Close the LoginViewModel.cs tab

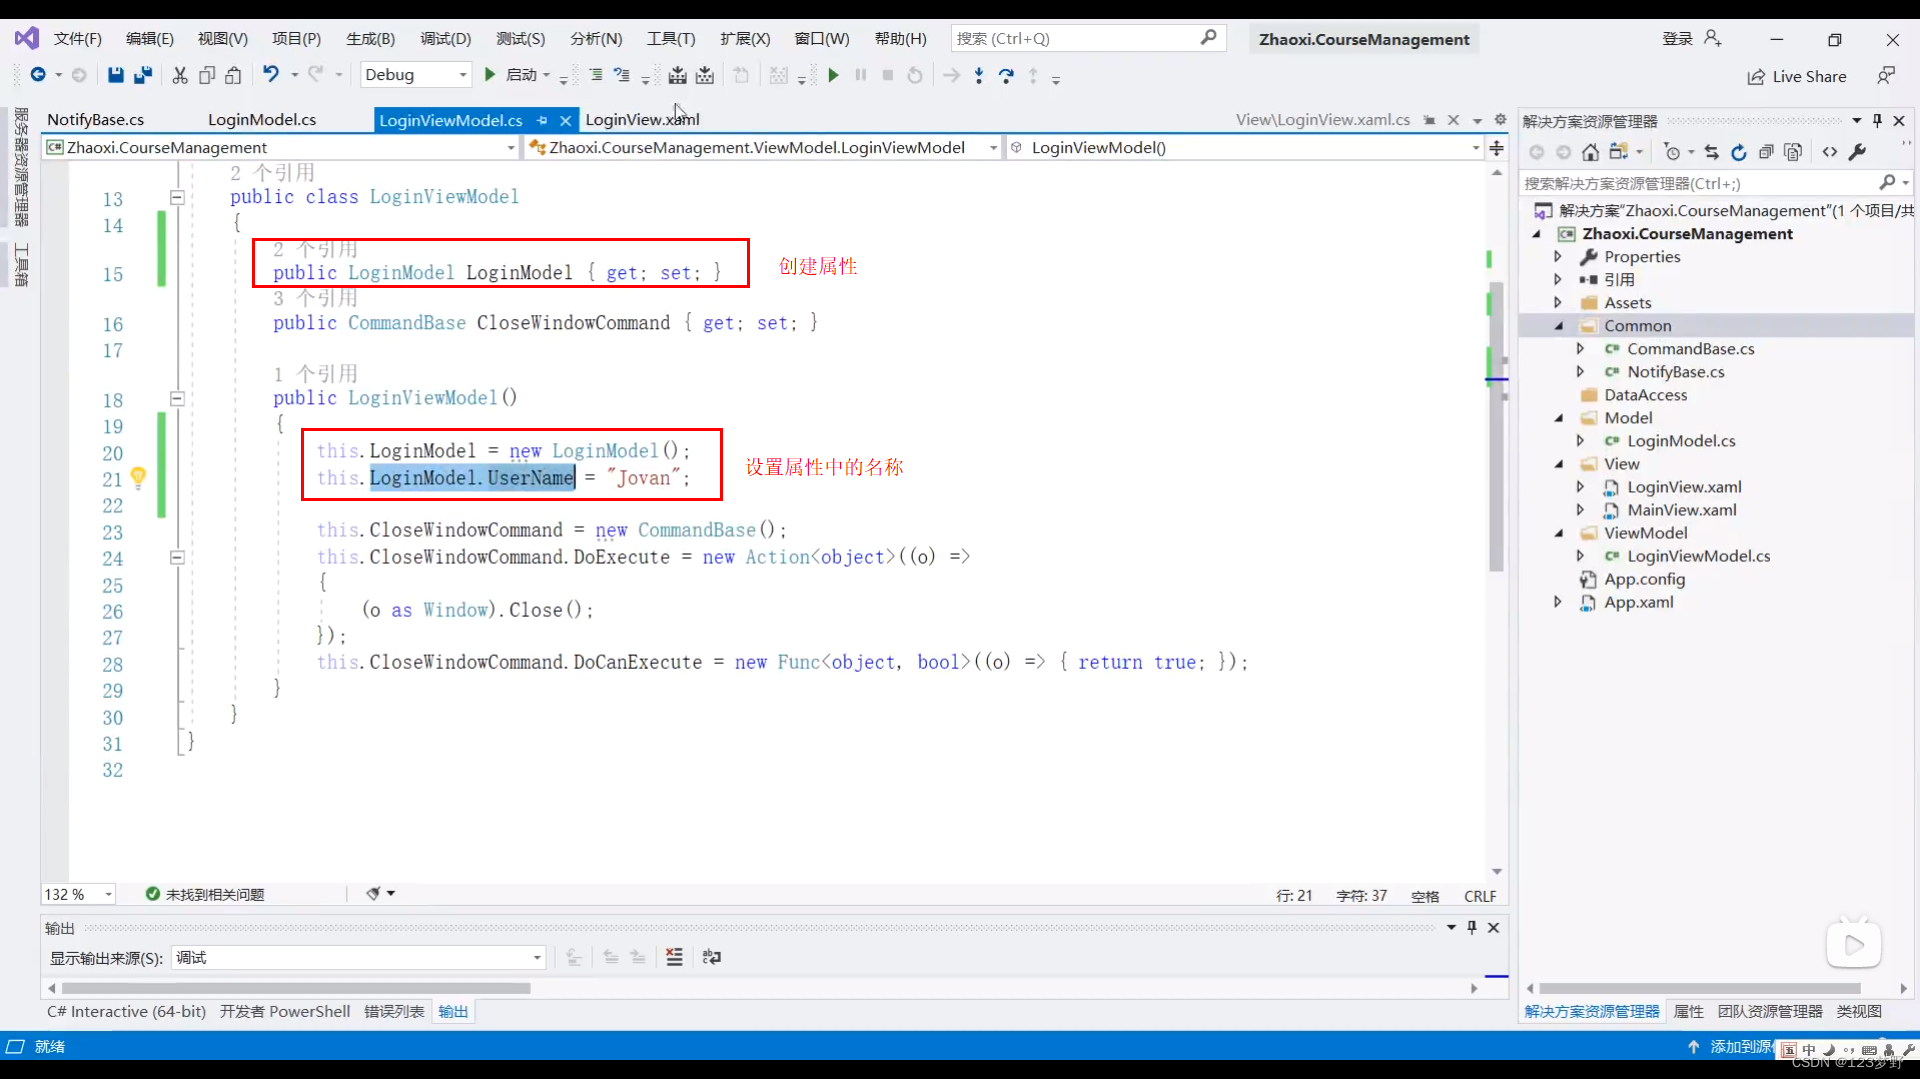click(x=565, y=120)
